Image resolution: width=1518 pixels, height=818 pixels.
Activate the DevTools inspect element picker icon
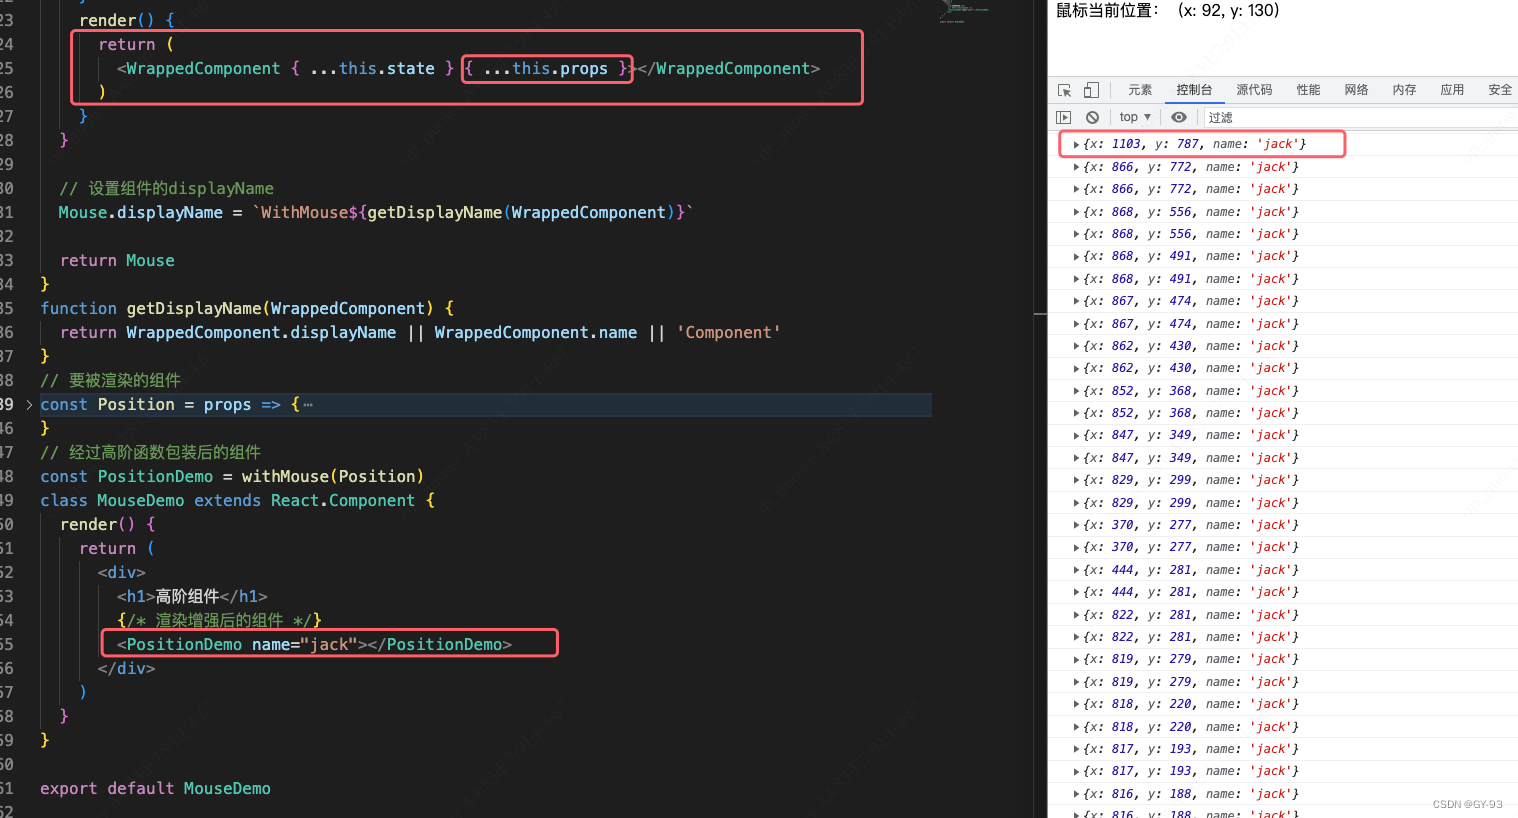tap(1065, 90)
